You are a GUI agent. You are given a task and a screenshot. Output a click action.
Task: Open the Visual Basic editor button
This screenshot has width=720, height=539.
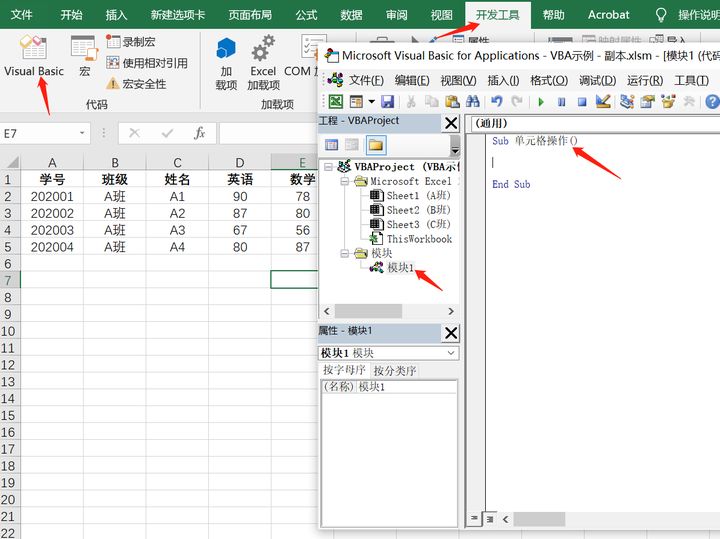pyautogui.click(x=34, y=56)
